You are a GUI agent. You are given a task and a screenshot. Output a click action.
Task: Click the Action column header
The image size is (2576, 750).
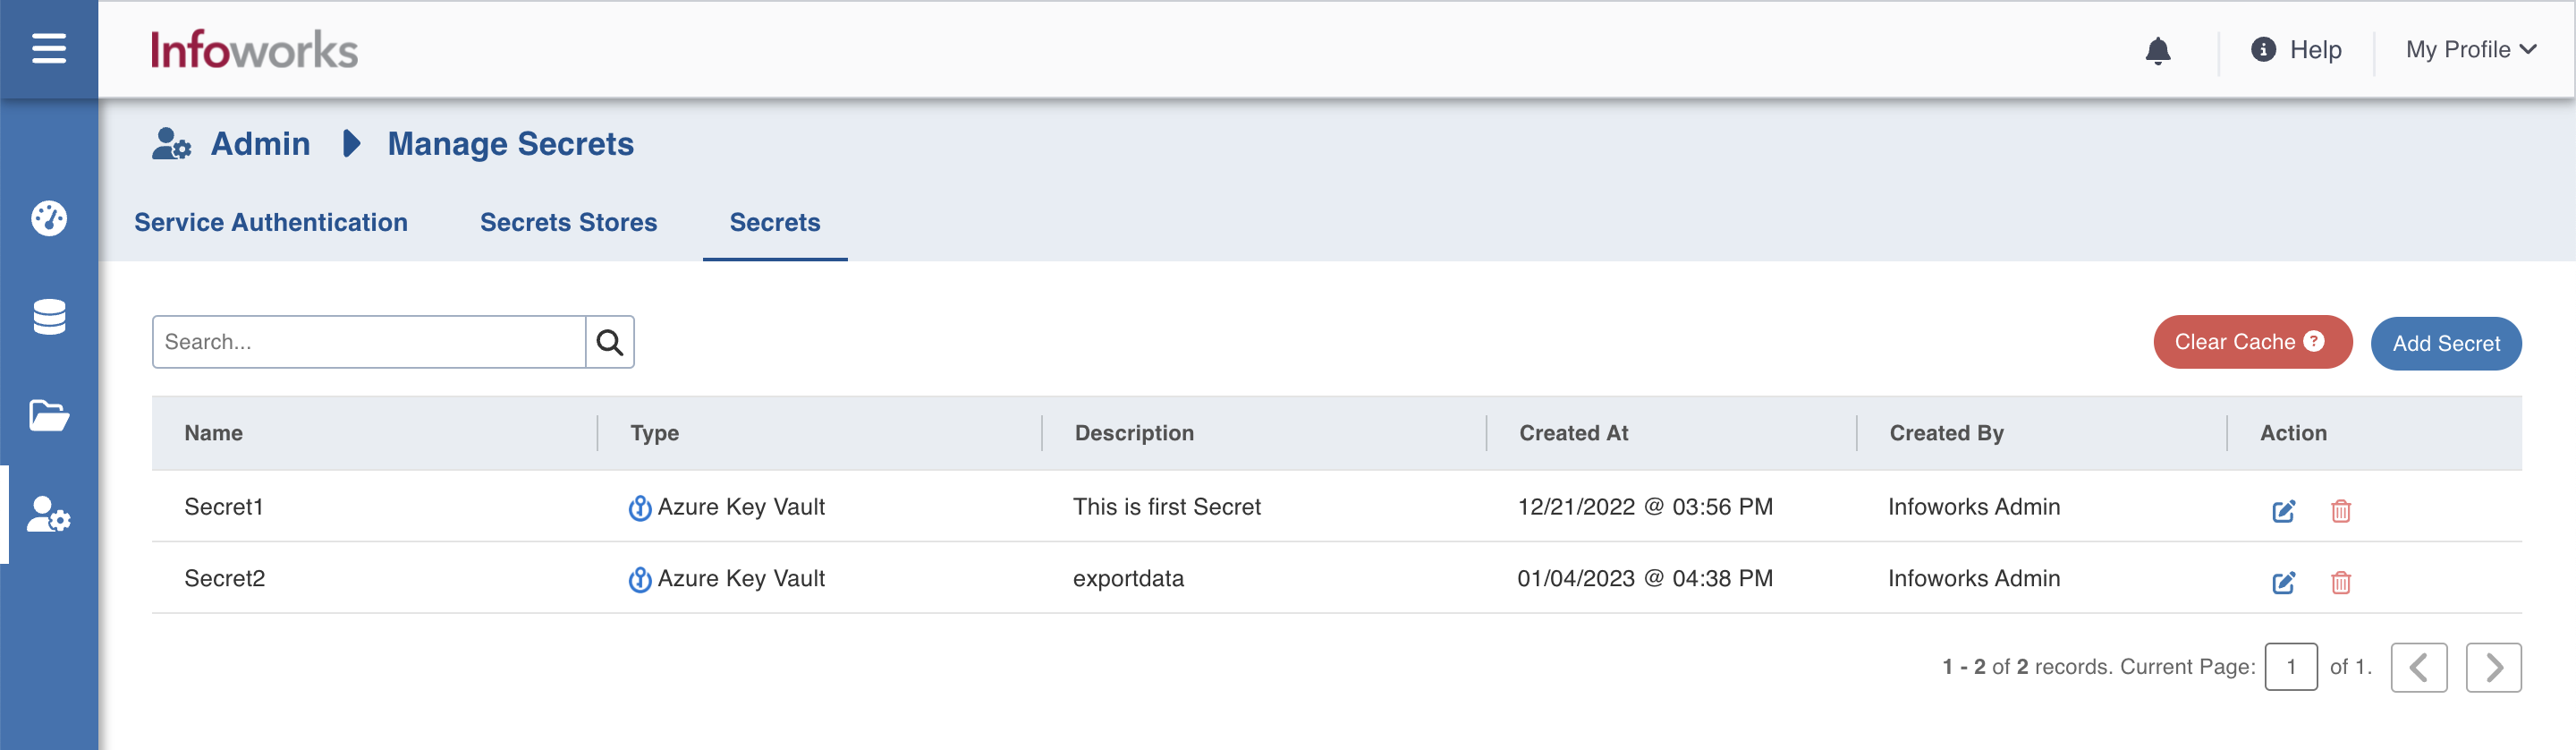pyautogui.click(x=2293, y=433)
